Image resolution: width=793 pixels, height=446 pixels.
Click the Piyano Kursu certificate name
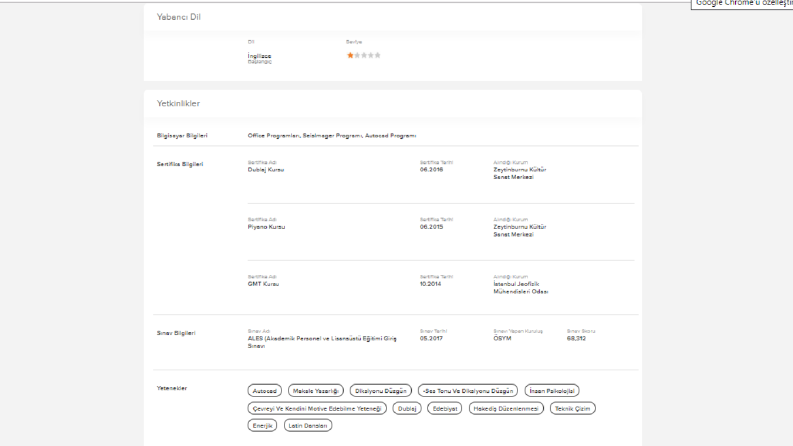(x=267, y=227)
